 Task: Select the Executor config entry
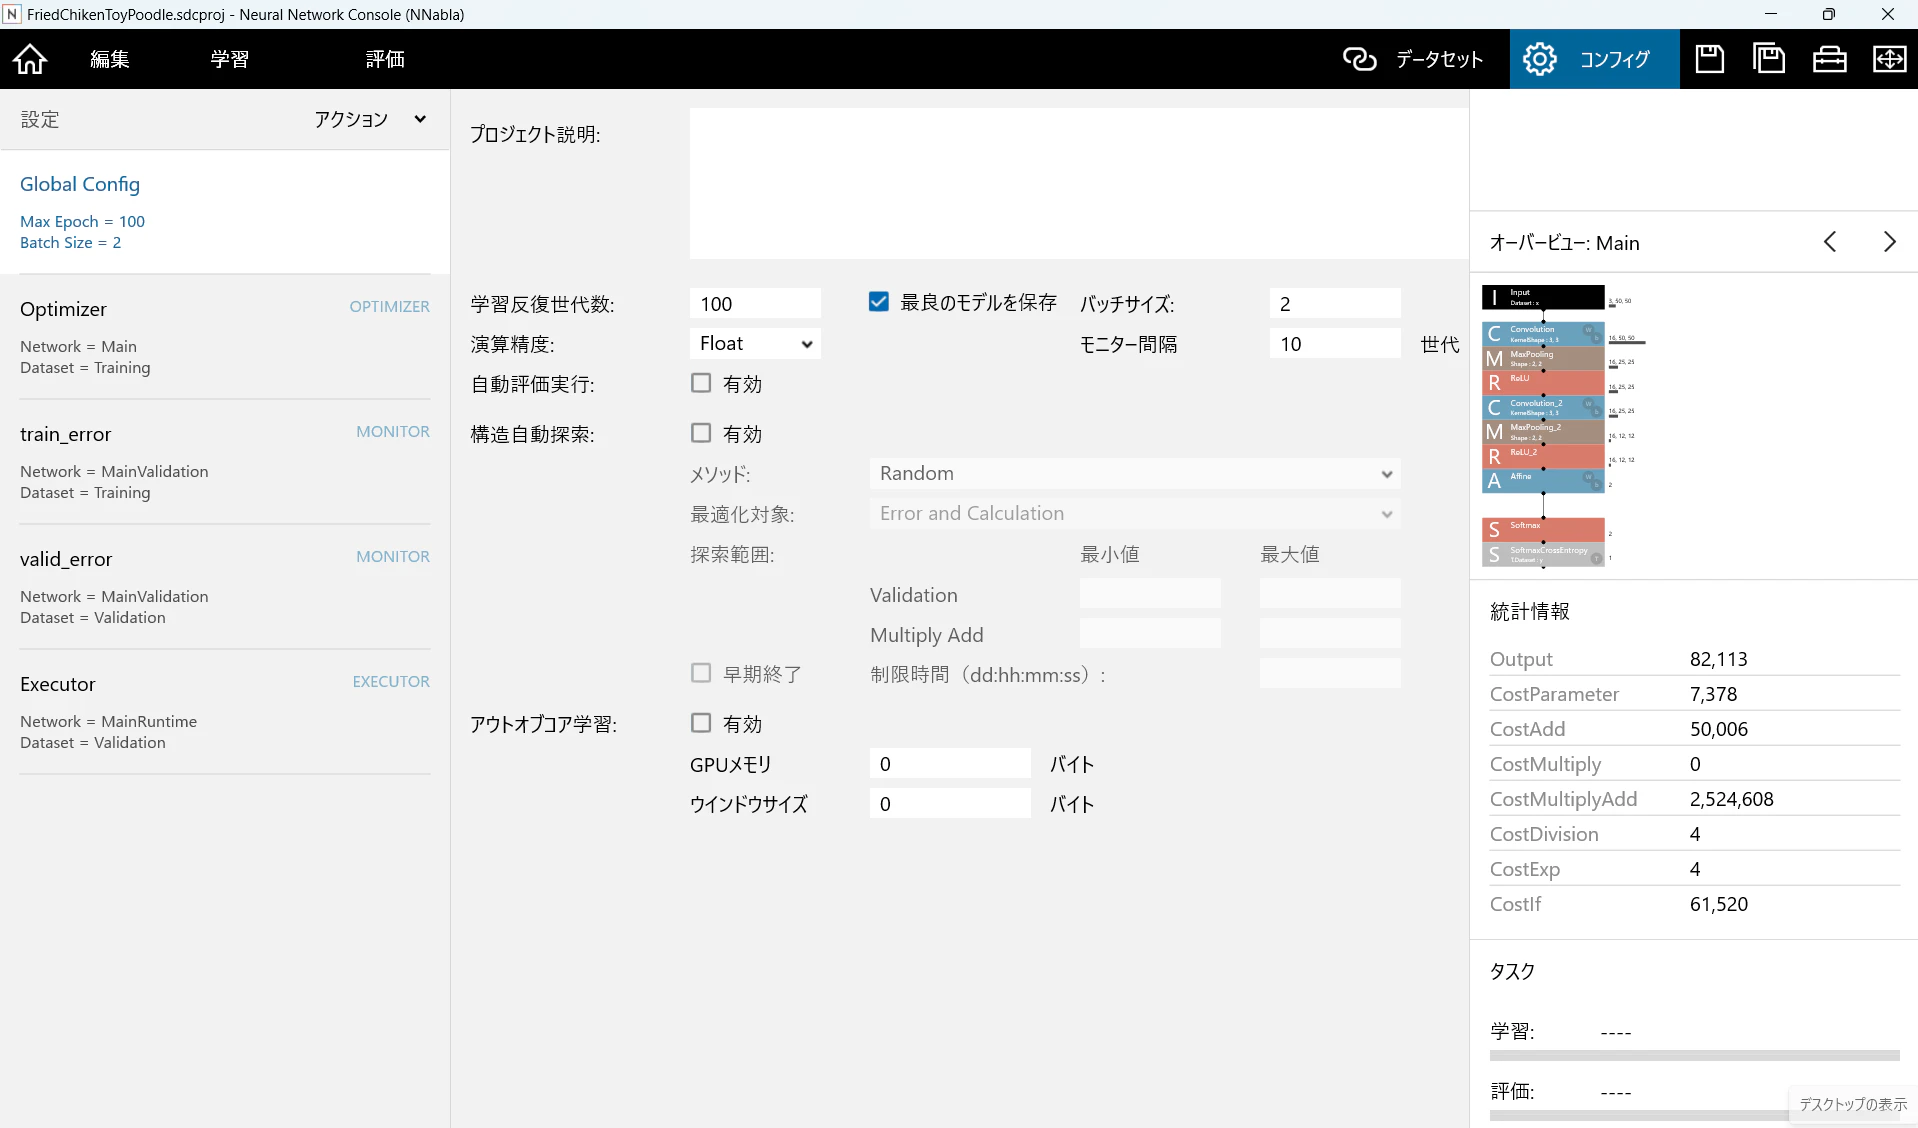tap(225, 712)
